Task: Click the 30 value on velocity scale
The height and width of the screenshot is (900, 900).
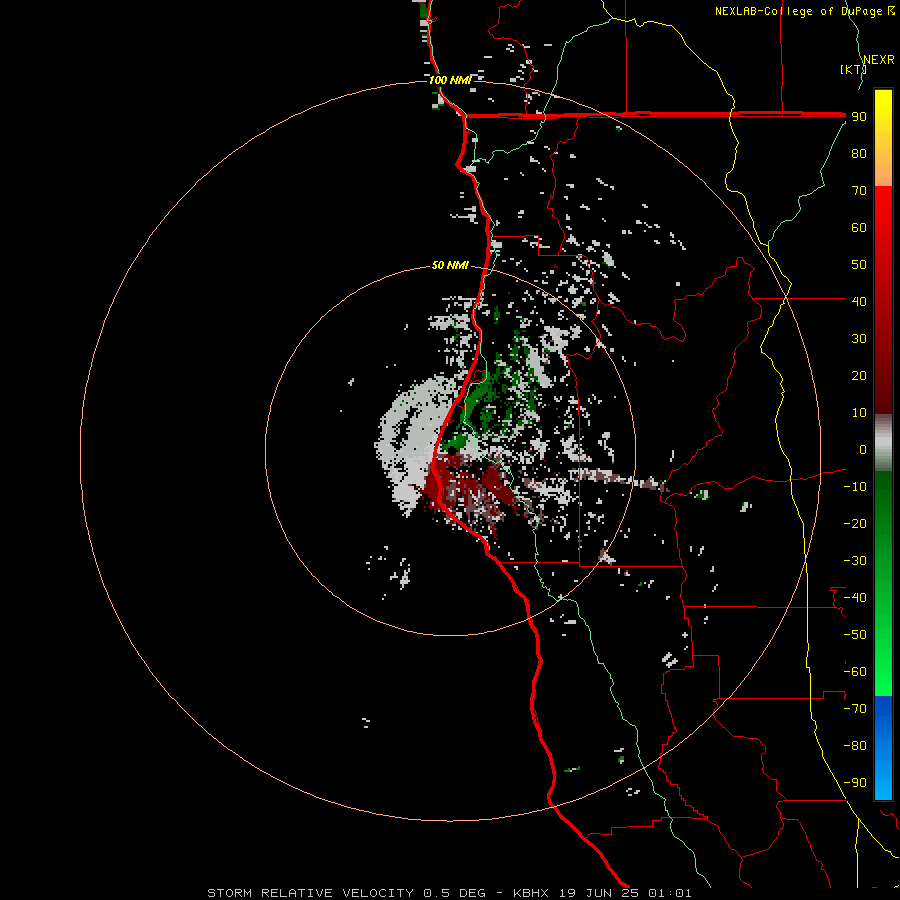Action: pos(859,339)
